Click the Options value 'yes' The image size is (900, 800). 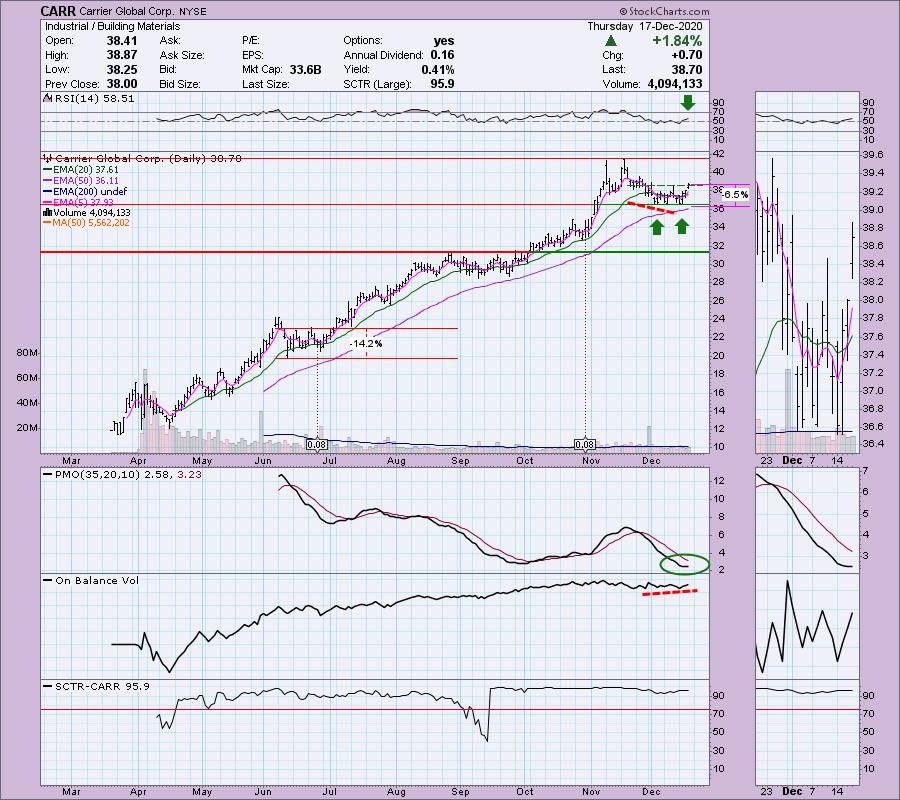[x=444, y=41]
